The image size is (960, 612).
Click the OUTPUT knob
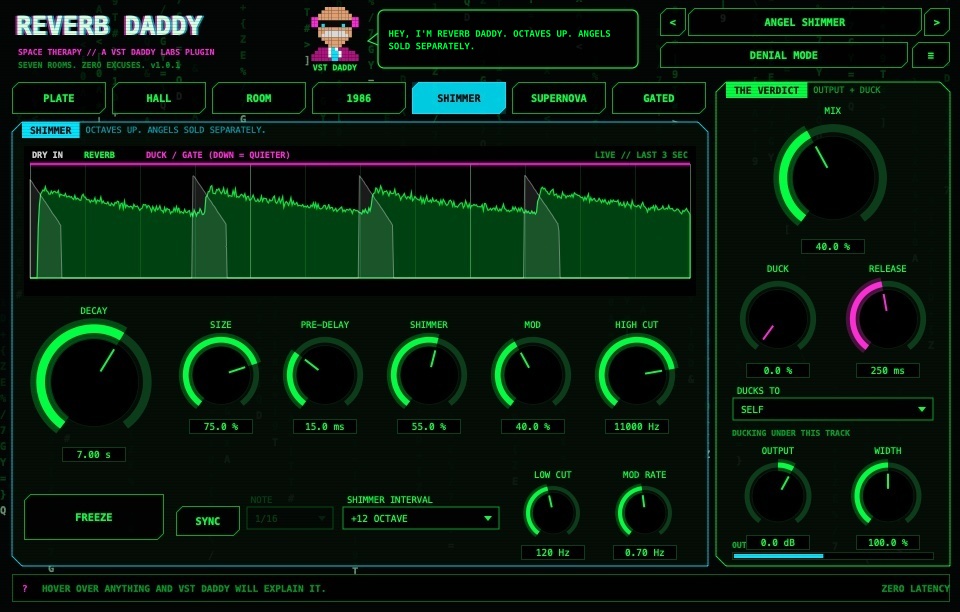[x=778, y=494]
